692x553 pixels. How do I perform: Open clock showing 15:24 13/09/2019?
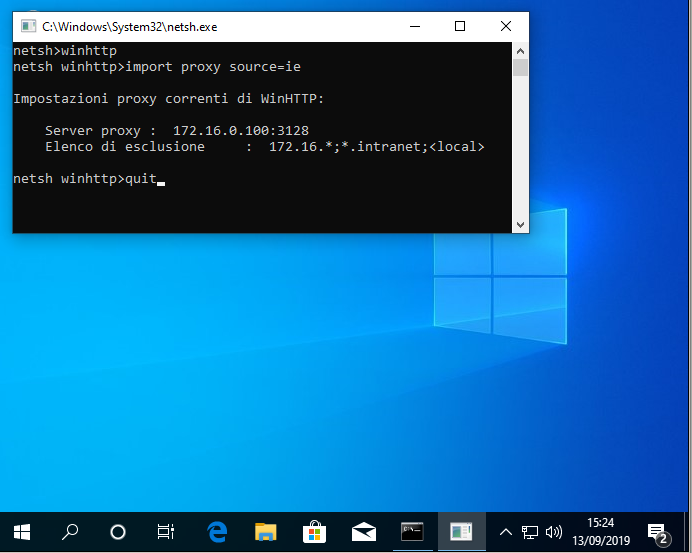[x=601, y=532]
